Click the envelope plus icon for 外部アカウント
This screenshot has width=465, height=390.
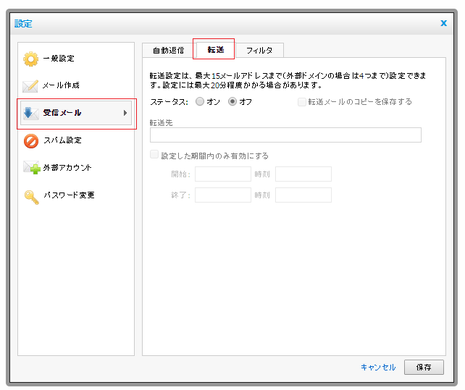(x=32, y=168)
